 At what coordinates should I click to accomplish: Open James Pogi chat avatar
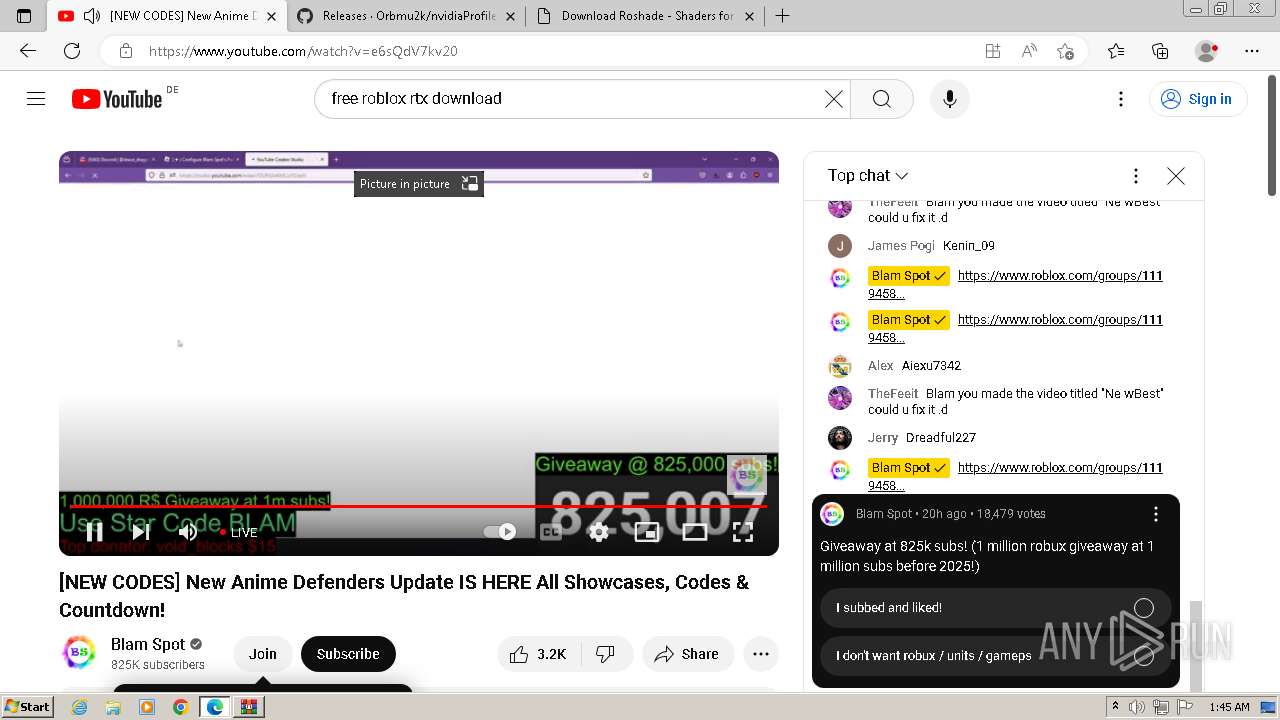tap(840, 246)
